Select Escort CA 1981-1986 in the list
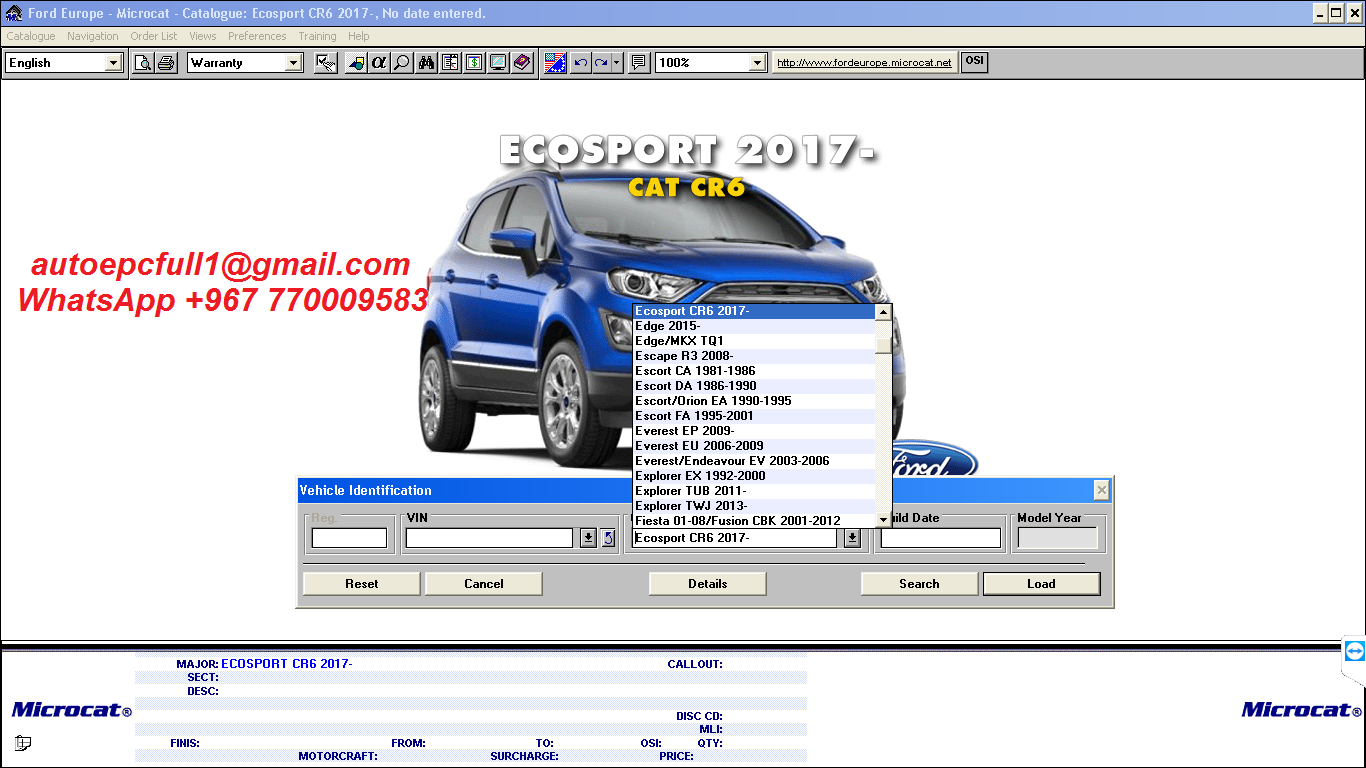Image resolution: width=1366 pixels, height=768 pixels. tap(754, 371)
